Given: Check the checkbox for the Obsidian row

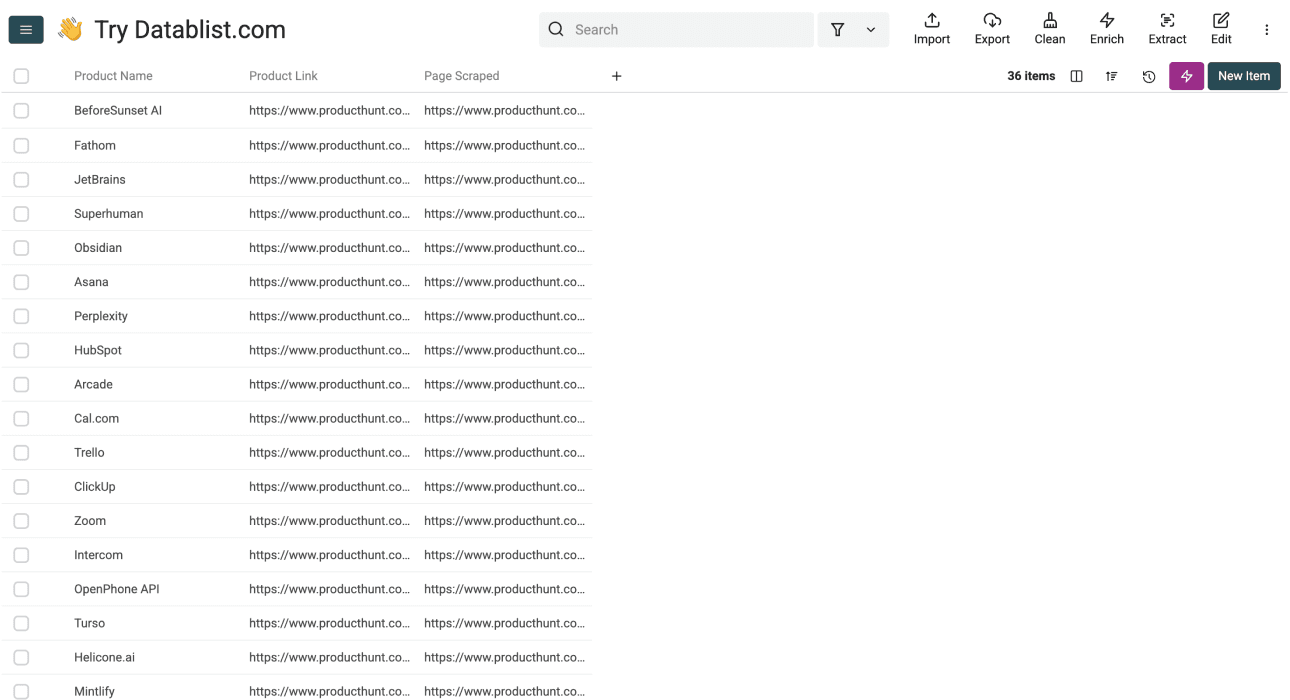Looking at the screenshot, I should click(21, 247).
